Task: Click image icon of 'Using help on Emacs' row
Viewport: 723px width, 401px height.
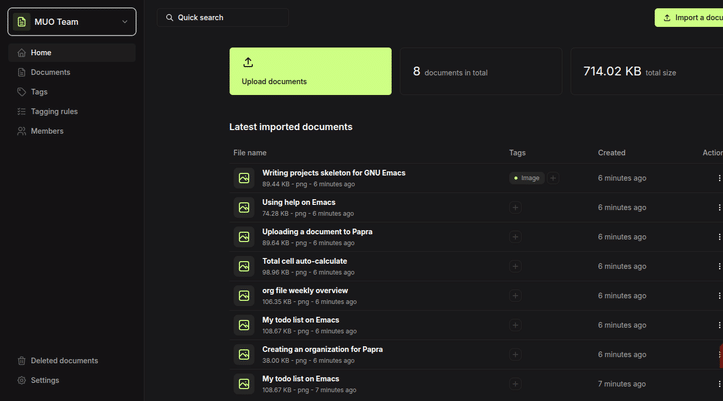Action: pyautogui.click(x=244, y=207)
